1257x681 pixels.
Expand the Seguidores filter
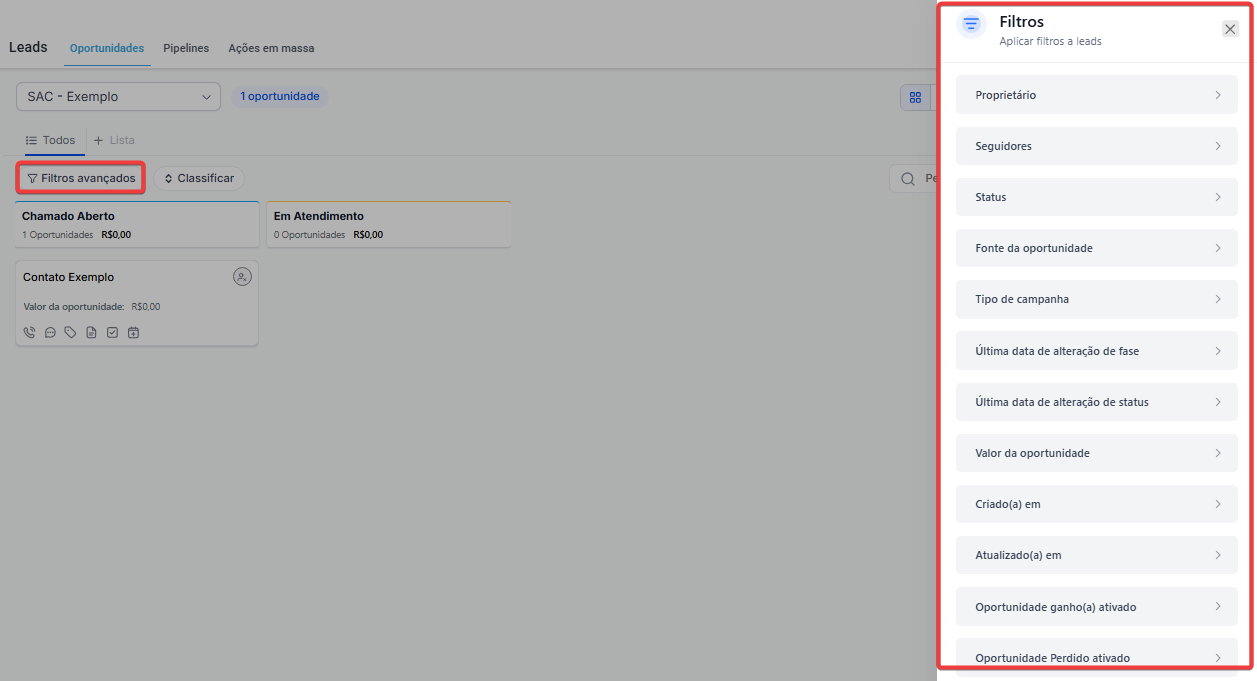point(1097,146)
